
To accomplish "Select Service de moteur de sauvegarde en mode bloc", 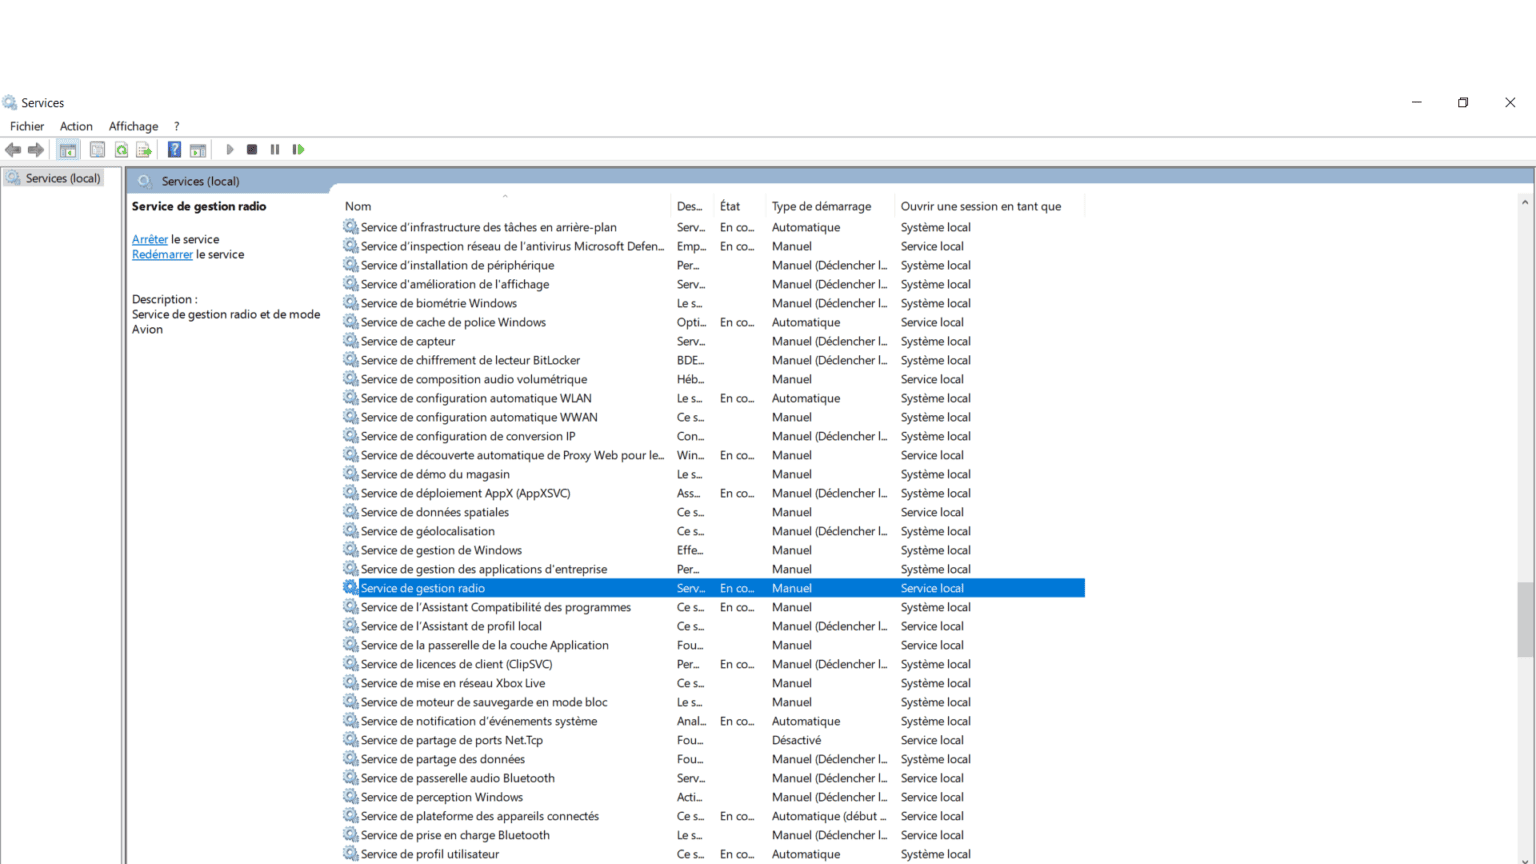I will pos(484,702).
